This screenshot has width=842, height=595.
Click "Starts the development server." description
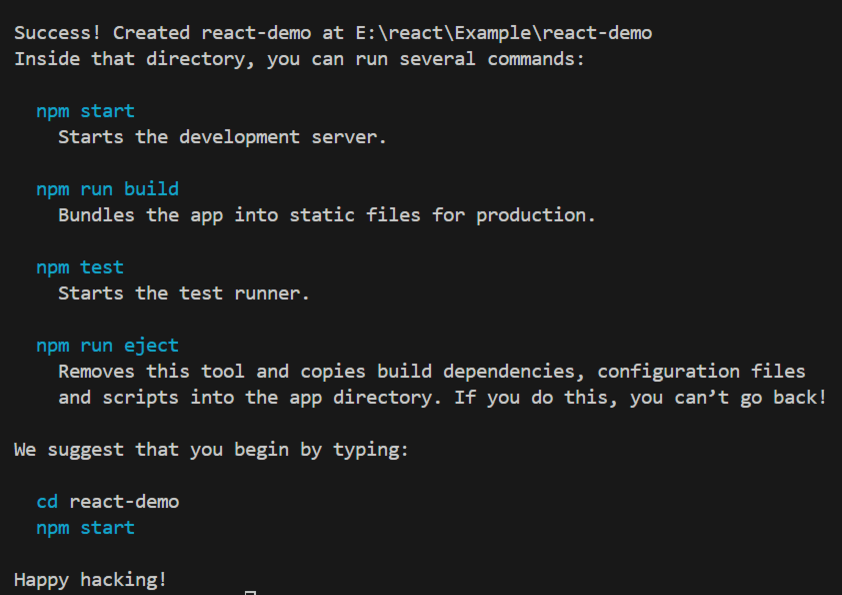[222, 137]
